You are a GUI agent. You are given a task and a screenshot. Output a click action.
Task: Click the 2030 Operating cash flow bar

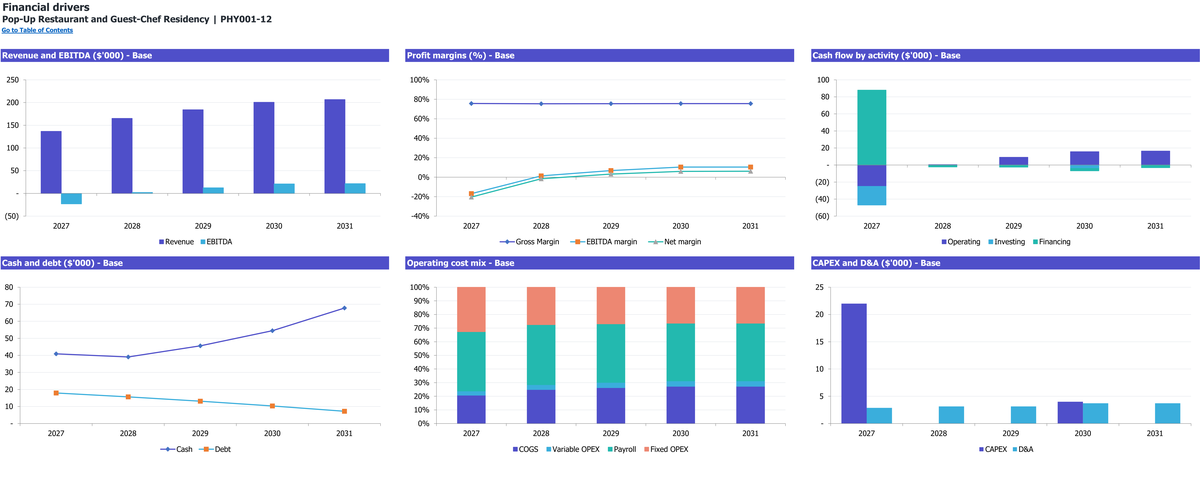click(1085, 158)
